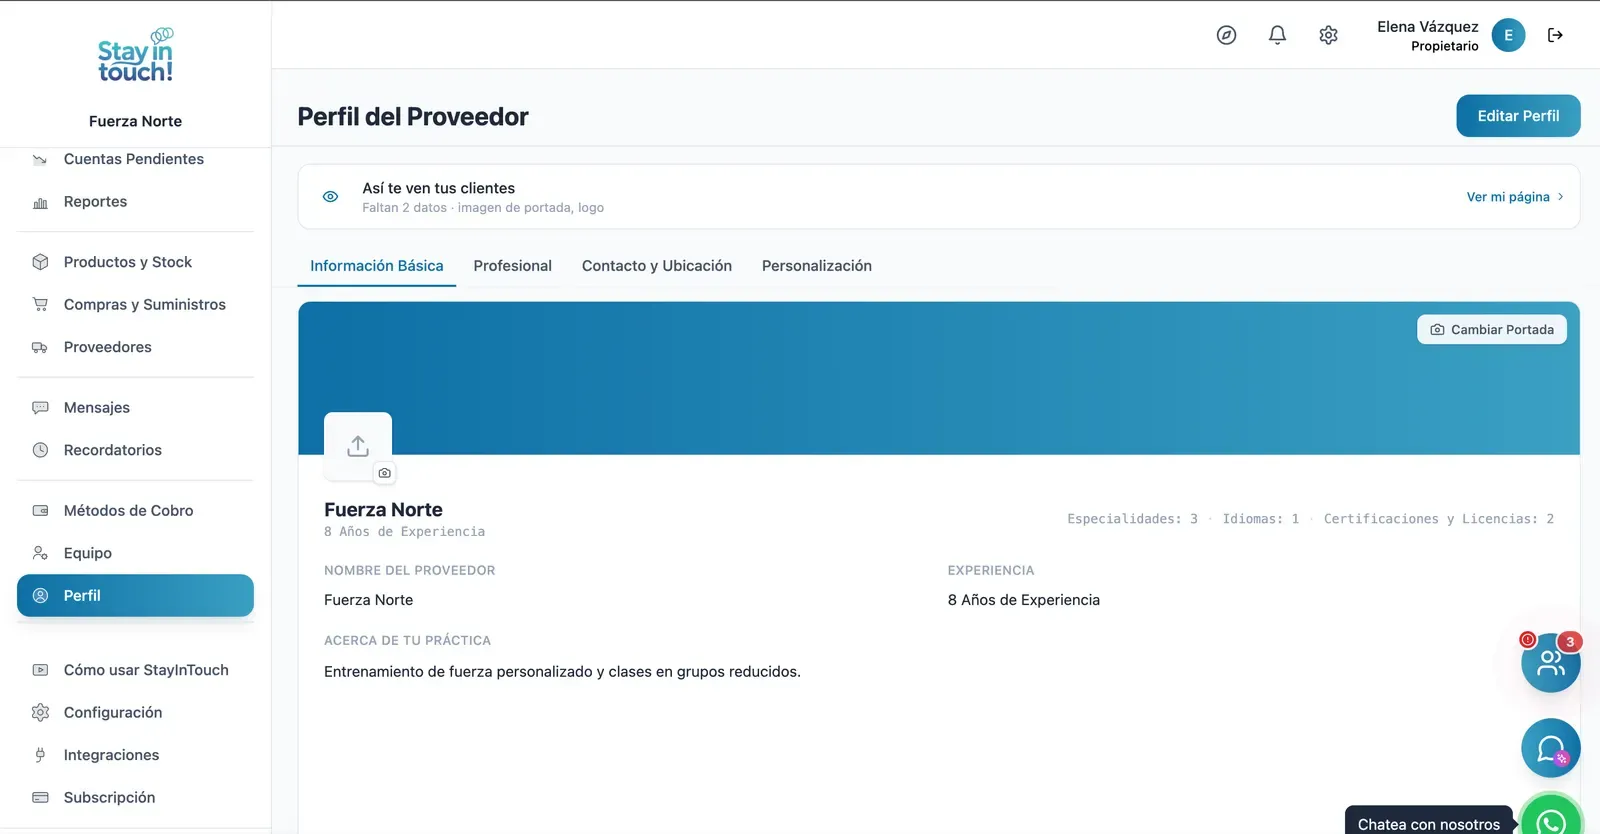The width and height of the screenshot is (1600, 834).
Task: Open Cómo usar StayInTouch
Action: (135, 670)
